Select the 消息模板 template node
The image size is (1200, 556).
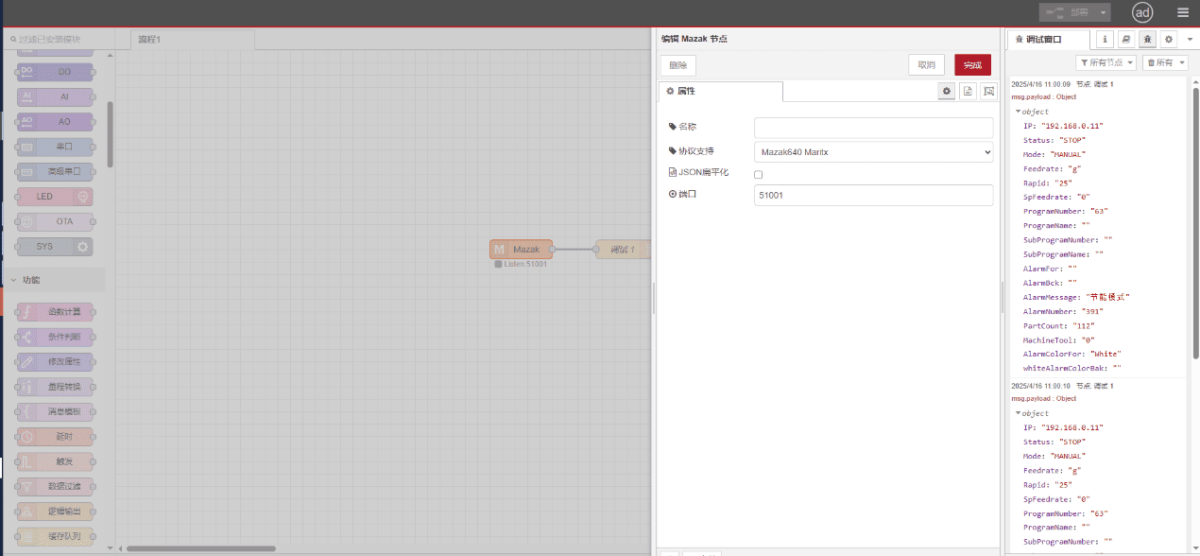click(55, 412)
